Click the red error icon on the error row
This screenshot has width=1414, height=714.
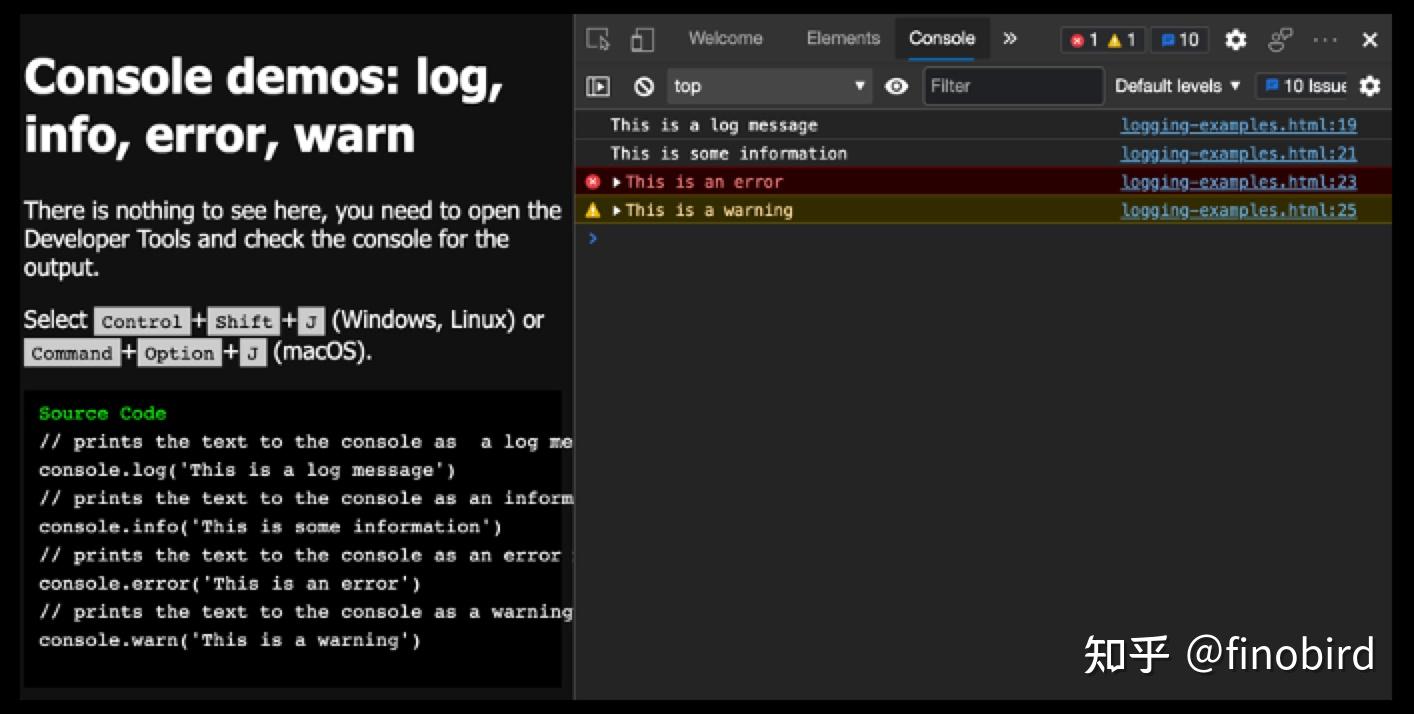(x=593, y=182)
